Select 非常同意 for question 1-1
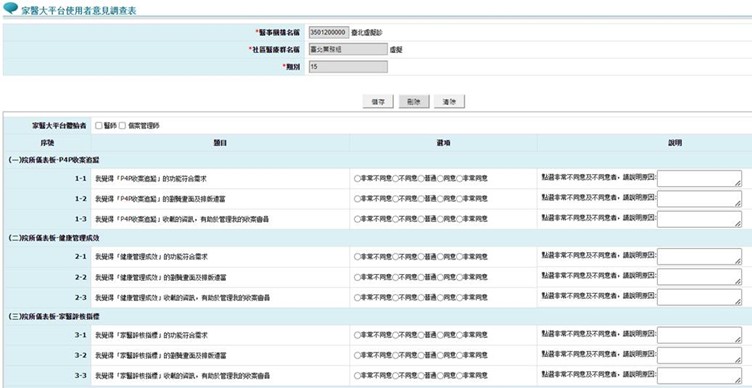The width and height of the screenshot is (752, 388). point(459,178)
